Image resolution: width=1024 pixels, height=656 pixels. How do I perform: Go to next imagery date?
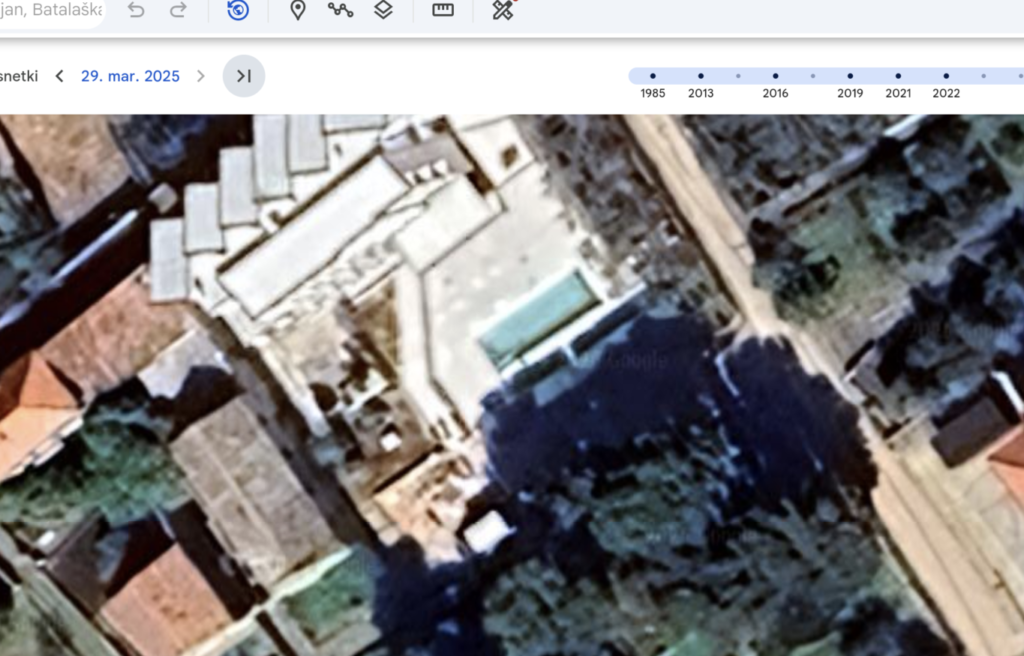[x=201, y=76]
